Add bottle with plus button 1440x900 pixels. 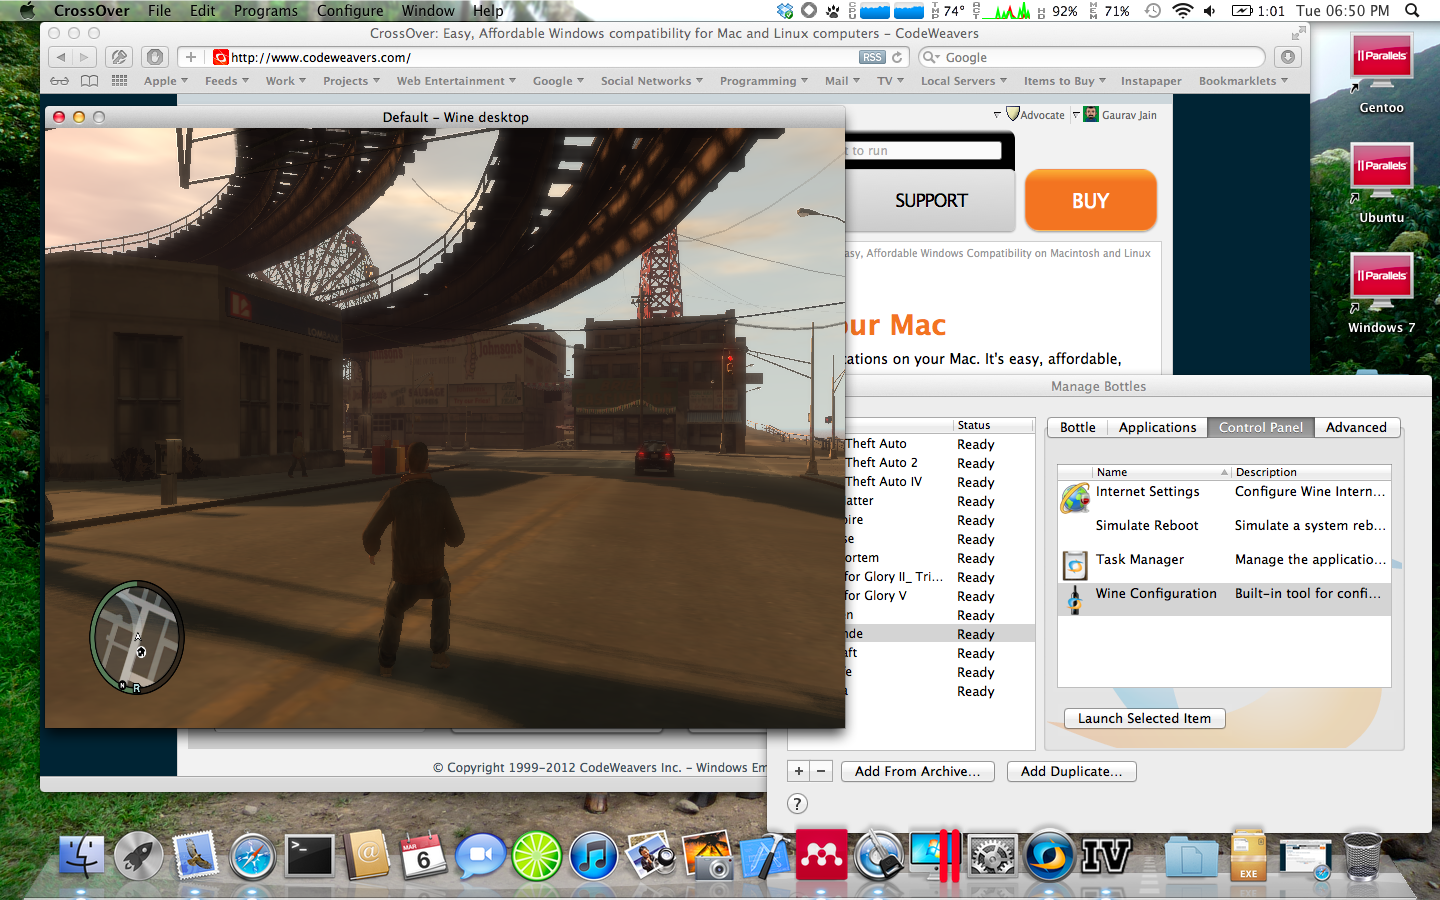(798, 771)
